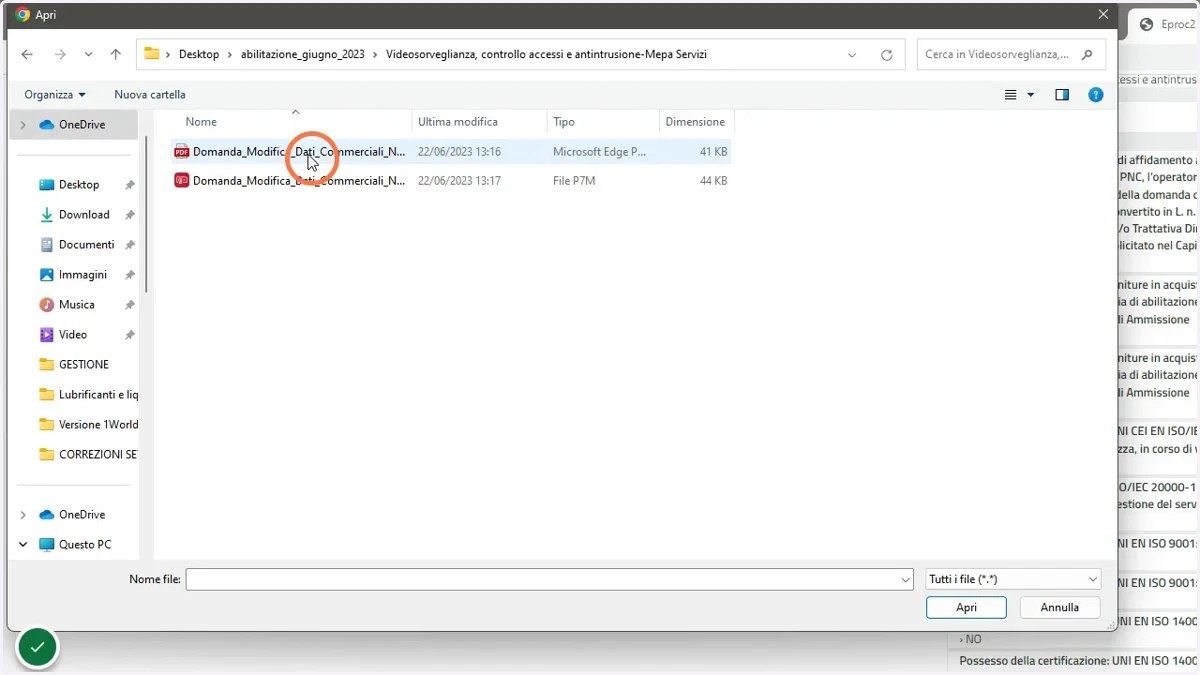The image size is (1200, 675).
Task: Click the pin icon beside Video
Action: (130, 335)
